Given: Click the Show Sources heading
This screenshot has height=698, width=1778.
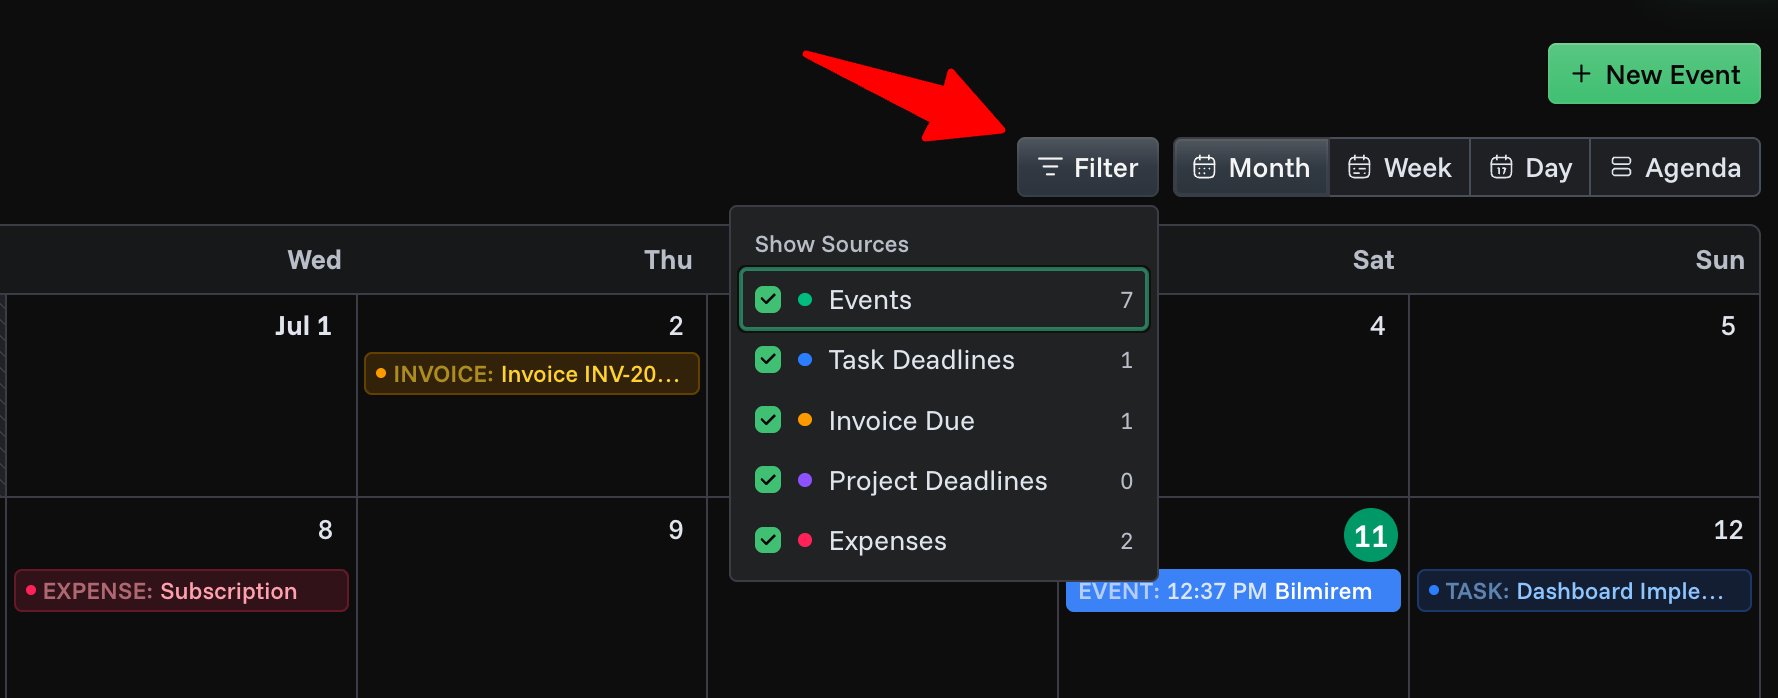Looking at the screenshot, I should [x=832, y=244].
